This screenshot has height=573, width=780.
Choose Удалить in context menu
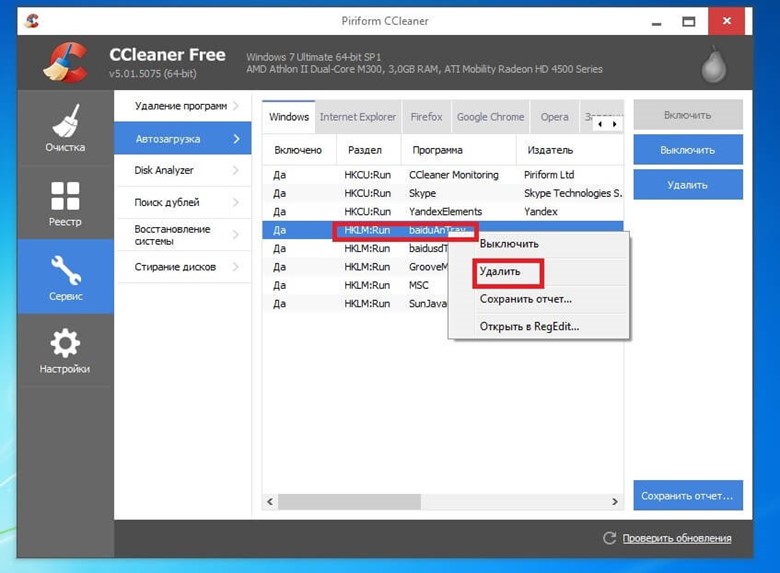click(539, 272)
